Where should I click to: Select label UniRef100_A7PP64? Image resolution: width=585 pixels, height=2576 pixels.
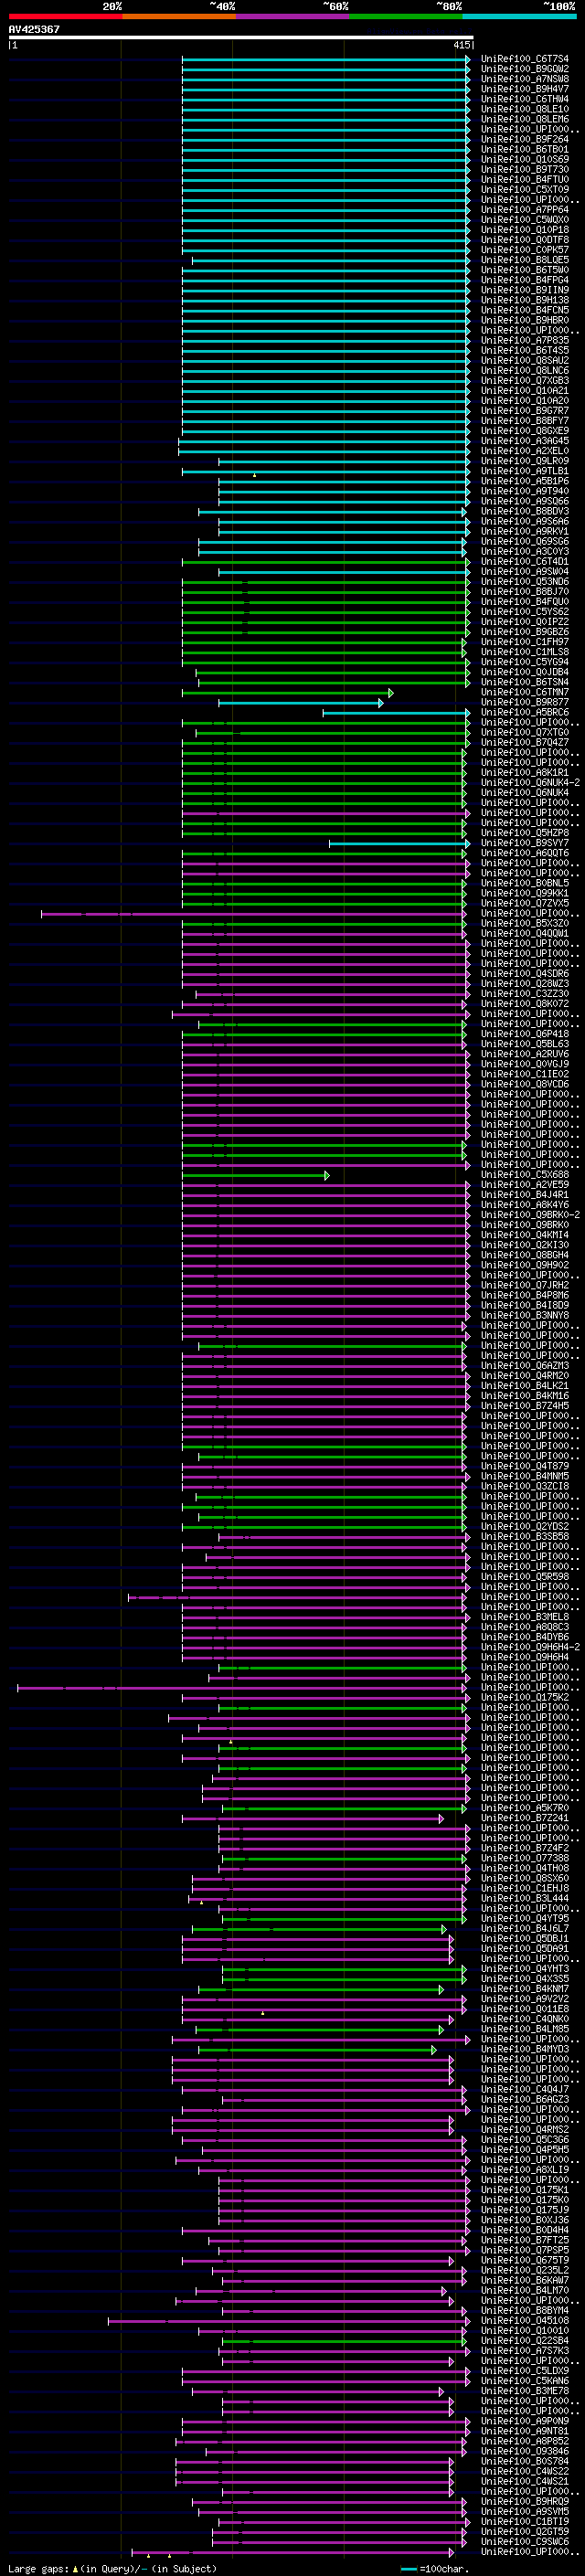point(525,209)
